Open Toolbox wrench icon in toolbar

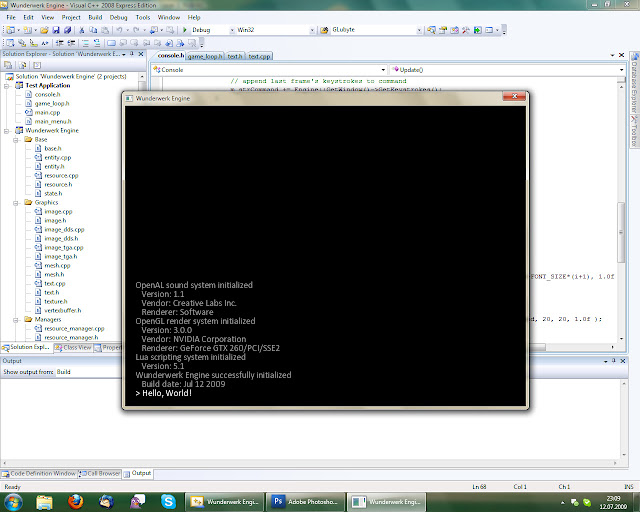tap(466, 30)
